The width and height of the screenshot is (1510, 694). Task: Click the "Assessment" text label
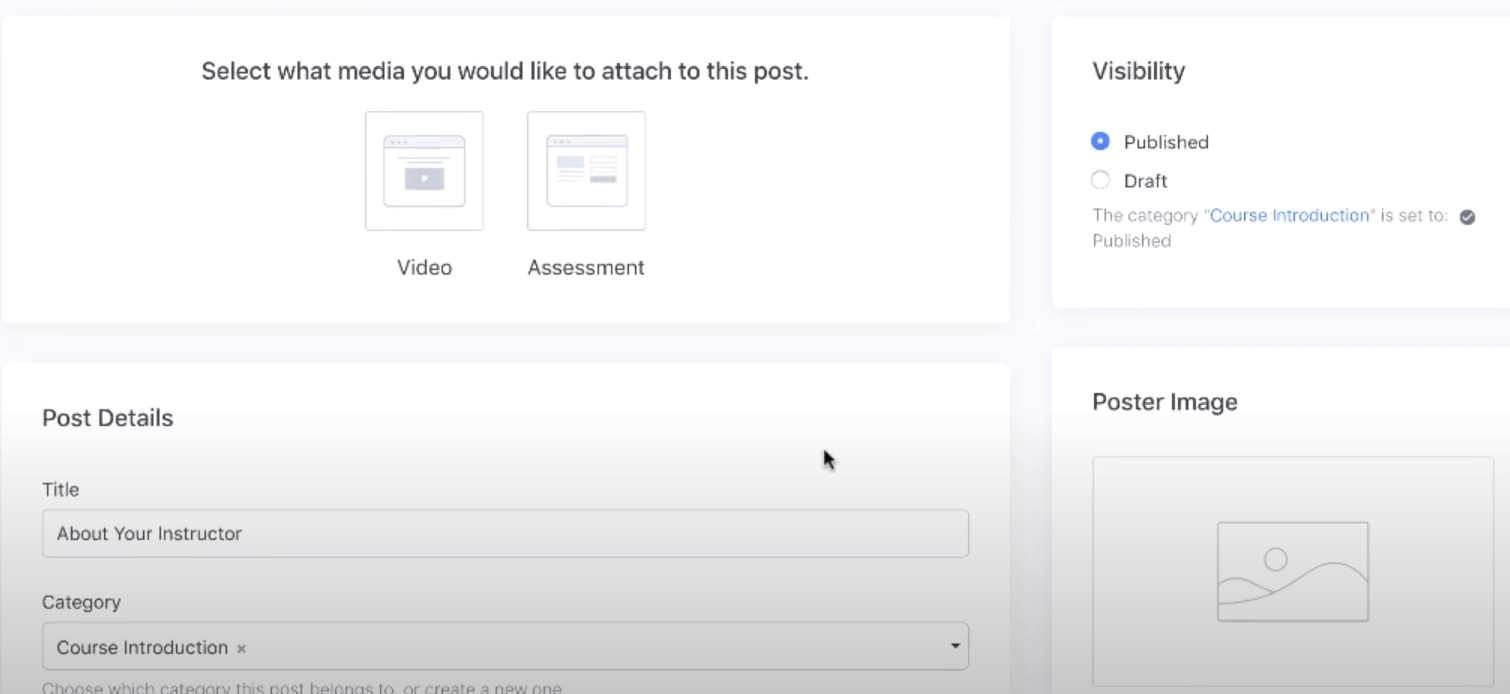(x=586, y=267)
